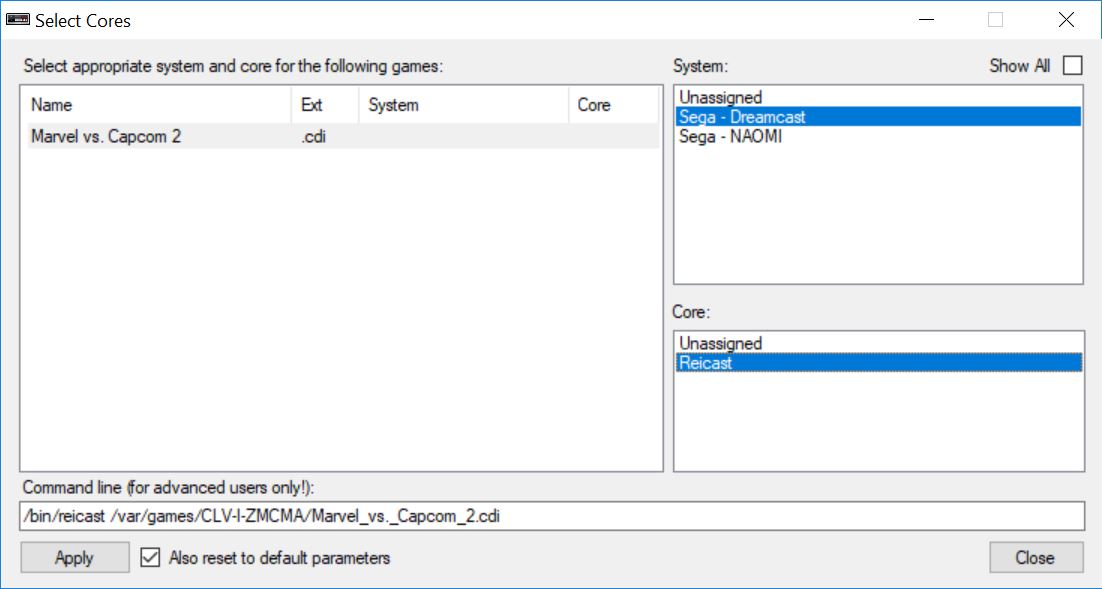
Task: Click the .cdi extension cell
Action: pyautogui.click(x=313, y=136)
